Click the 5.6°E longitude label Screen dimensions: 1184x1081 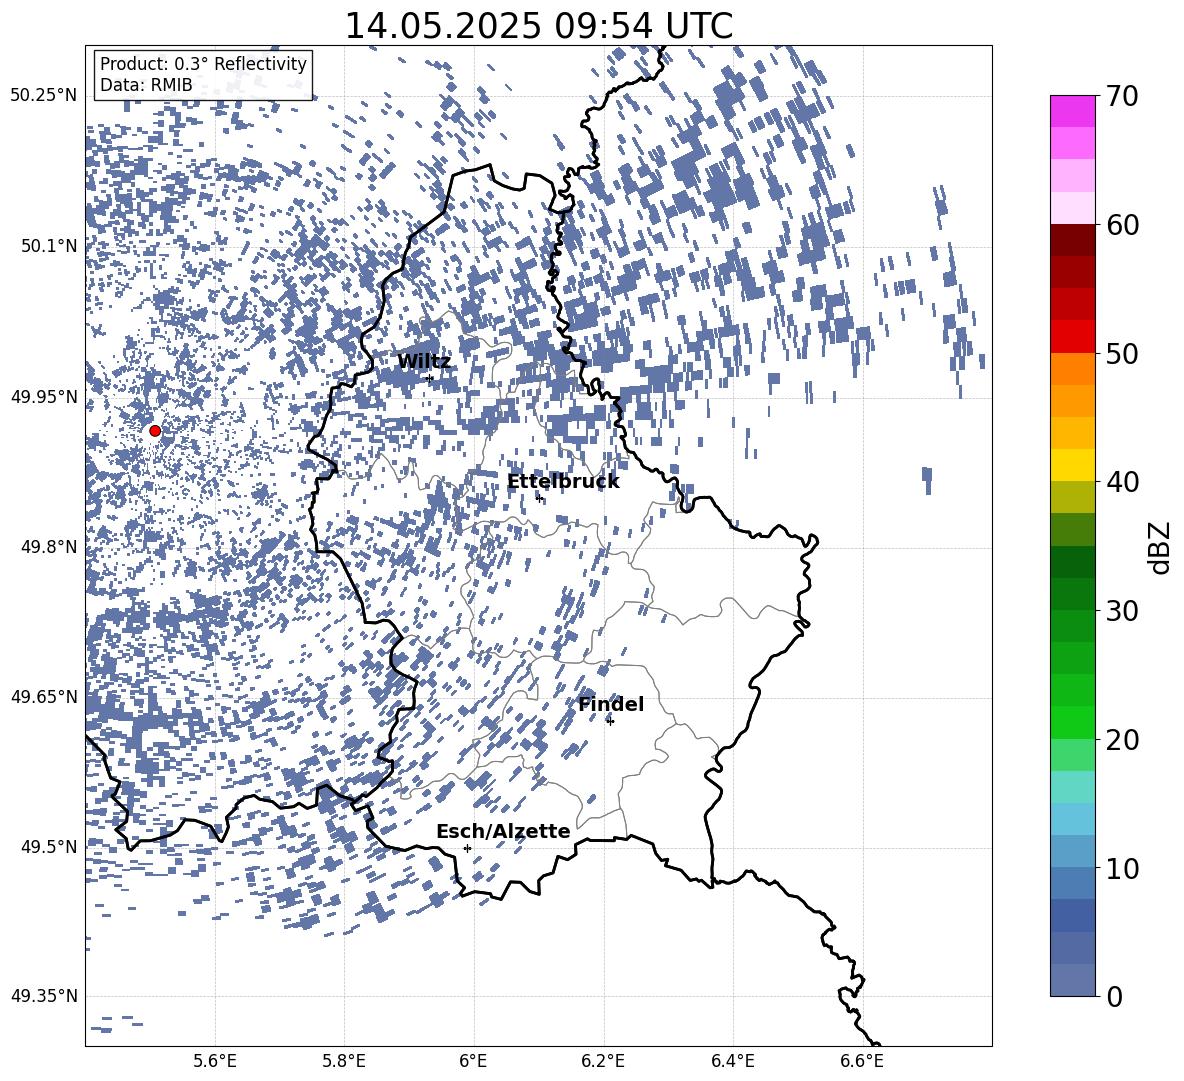tap(215, 1061)
